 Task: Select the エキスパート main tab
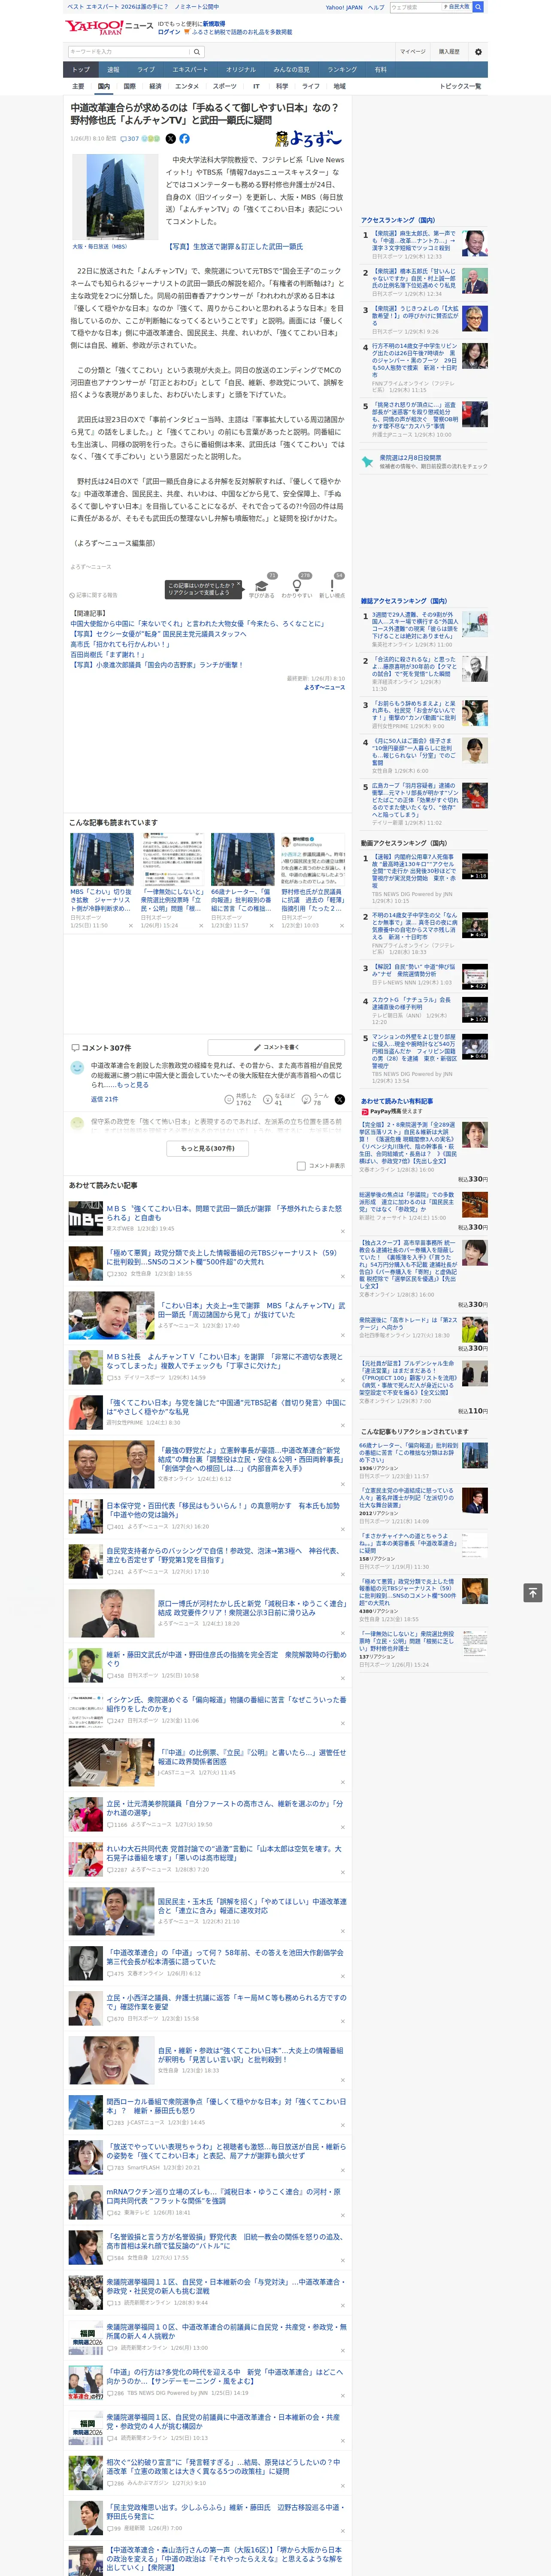[190, 69]
